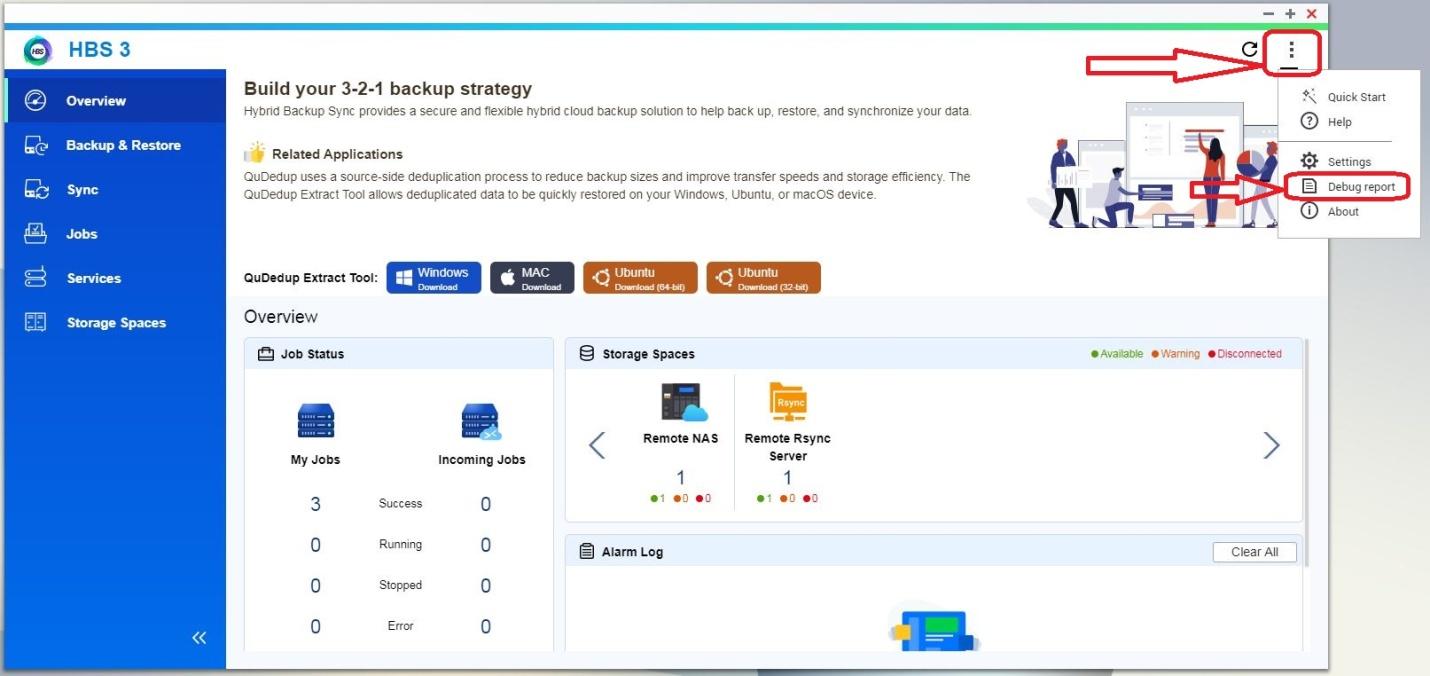Open the Services section
Image resolution: width=1430 pixels, height=676 pixels.
(x=115, y=278)
